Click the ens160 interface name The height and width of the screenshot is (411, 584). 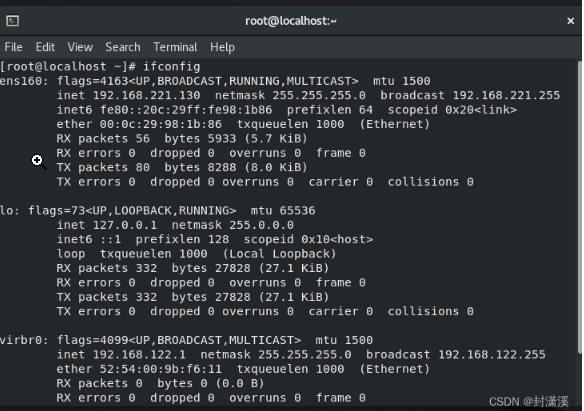(x=24, y=81)
